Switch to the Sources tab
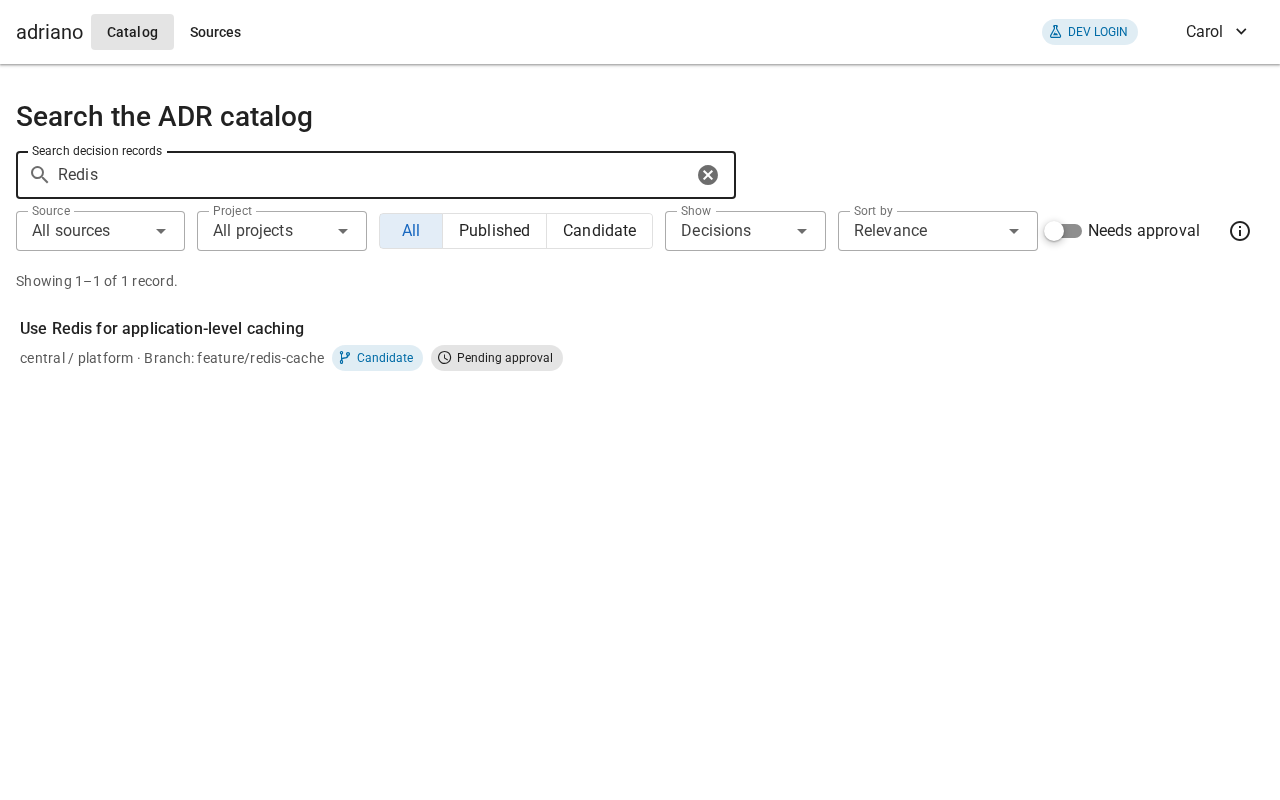 [215, 32]
